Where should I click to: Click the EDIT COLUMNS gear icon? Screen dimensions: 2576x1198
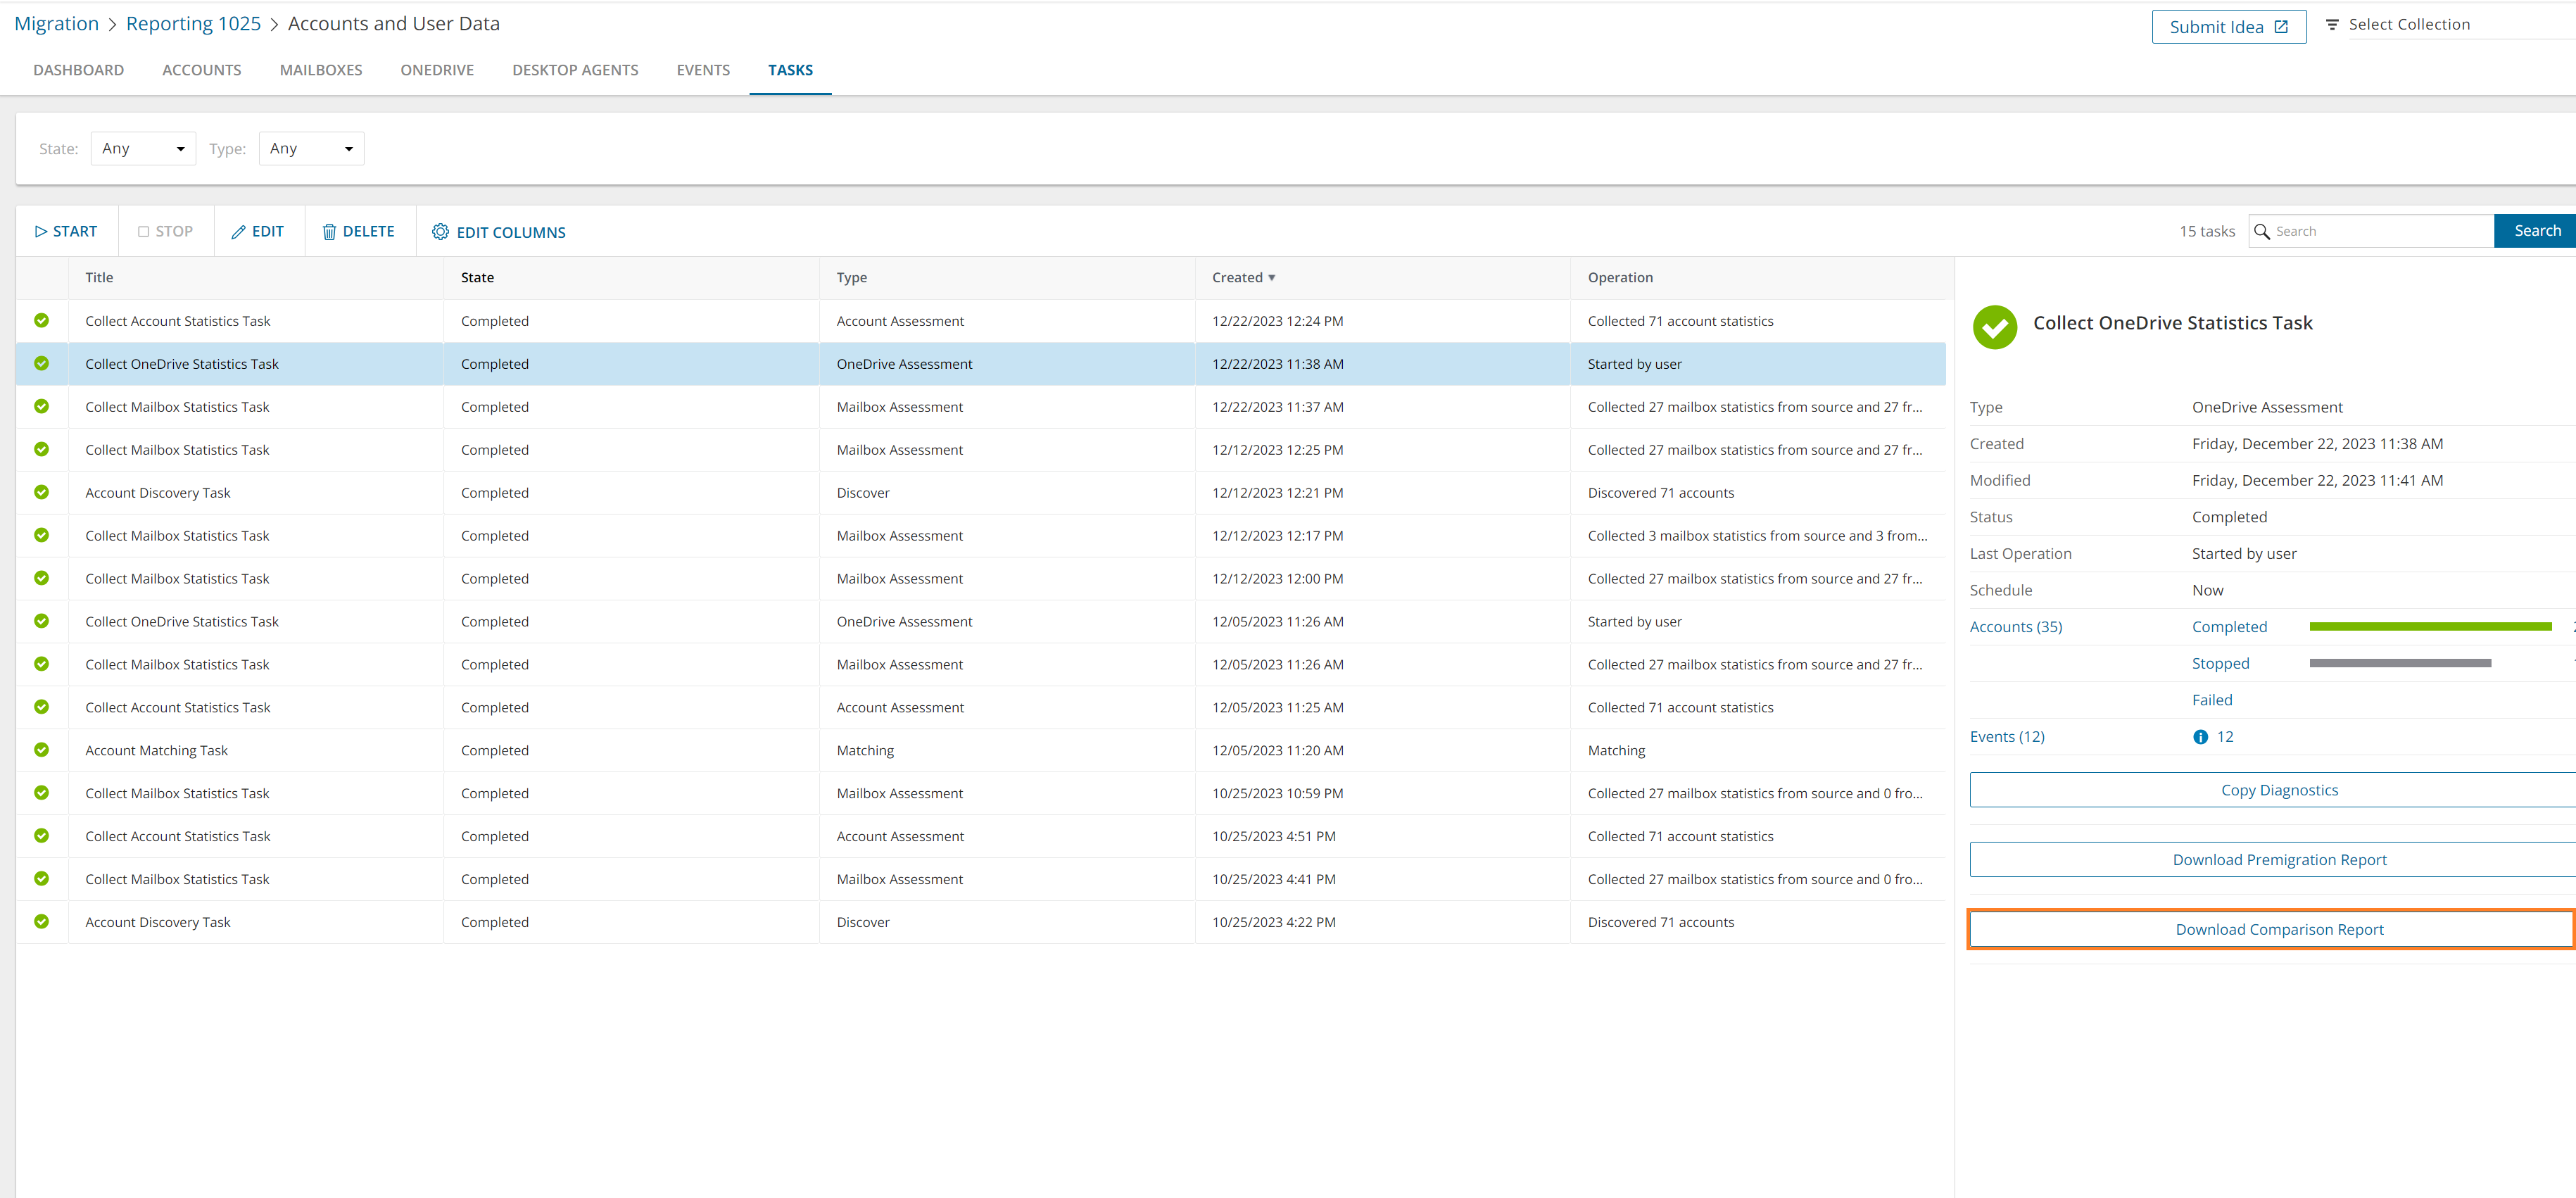click(x=440, y=232)
